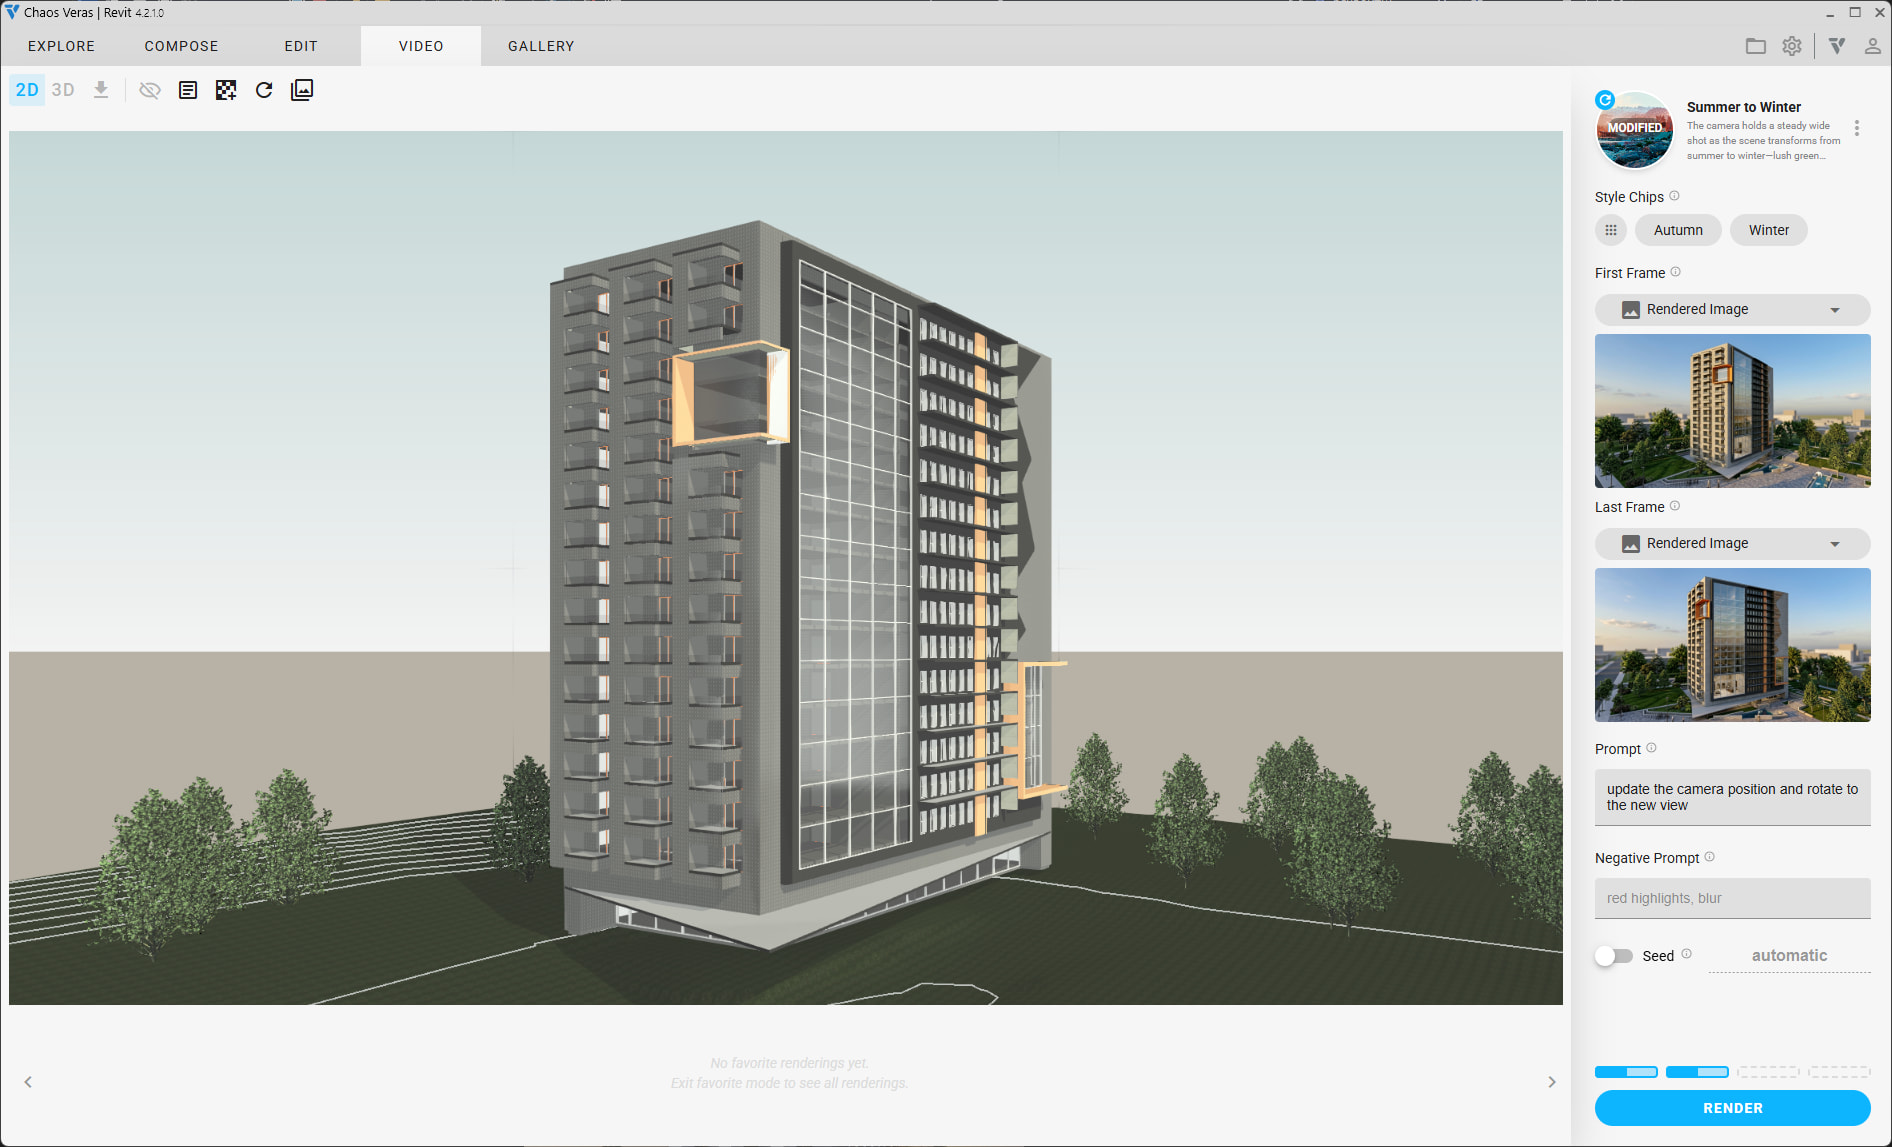Click the refresh arrow icon in the toolbar
The image size is (1892, 1147).
click(264, 90)
